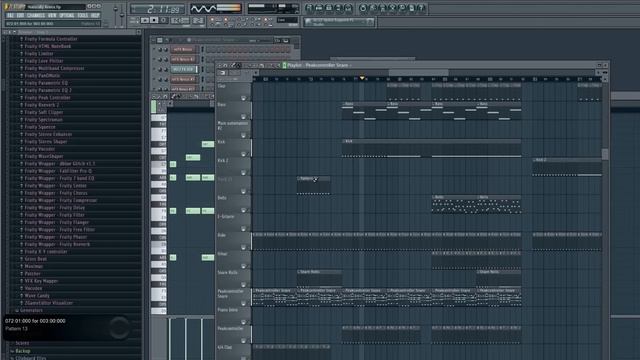
Task: Click the volume knob of first channel rack row
Action: click(165, 49)
